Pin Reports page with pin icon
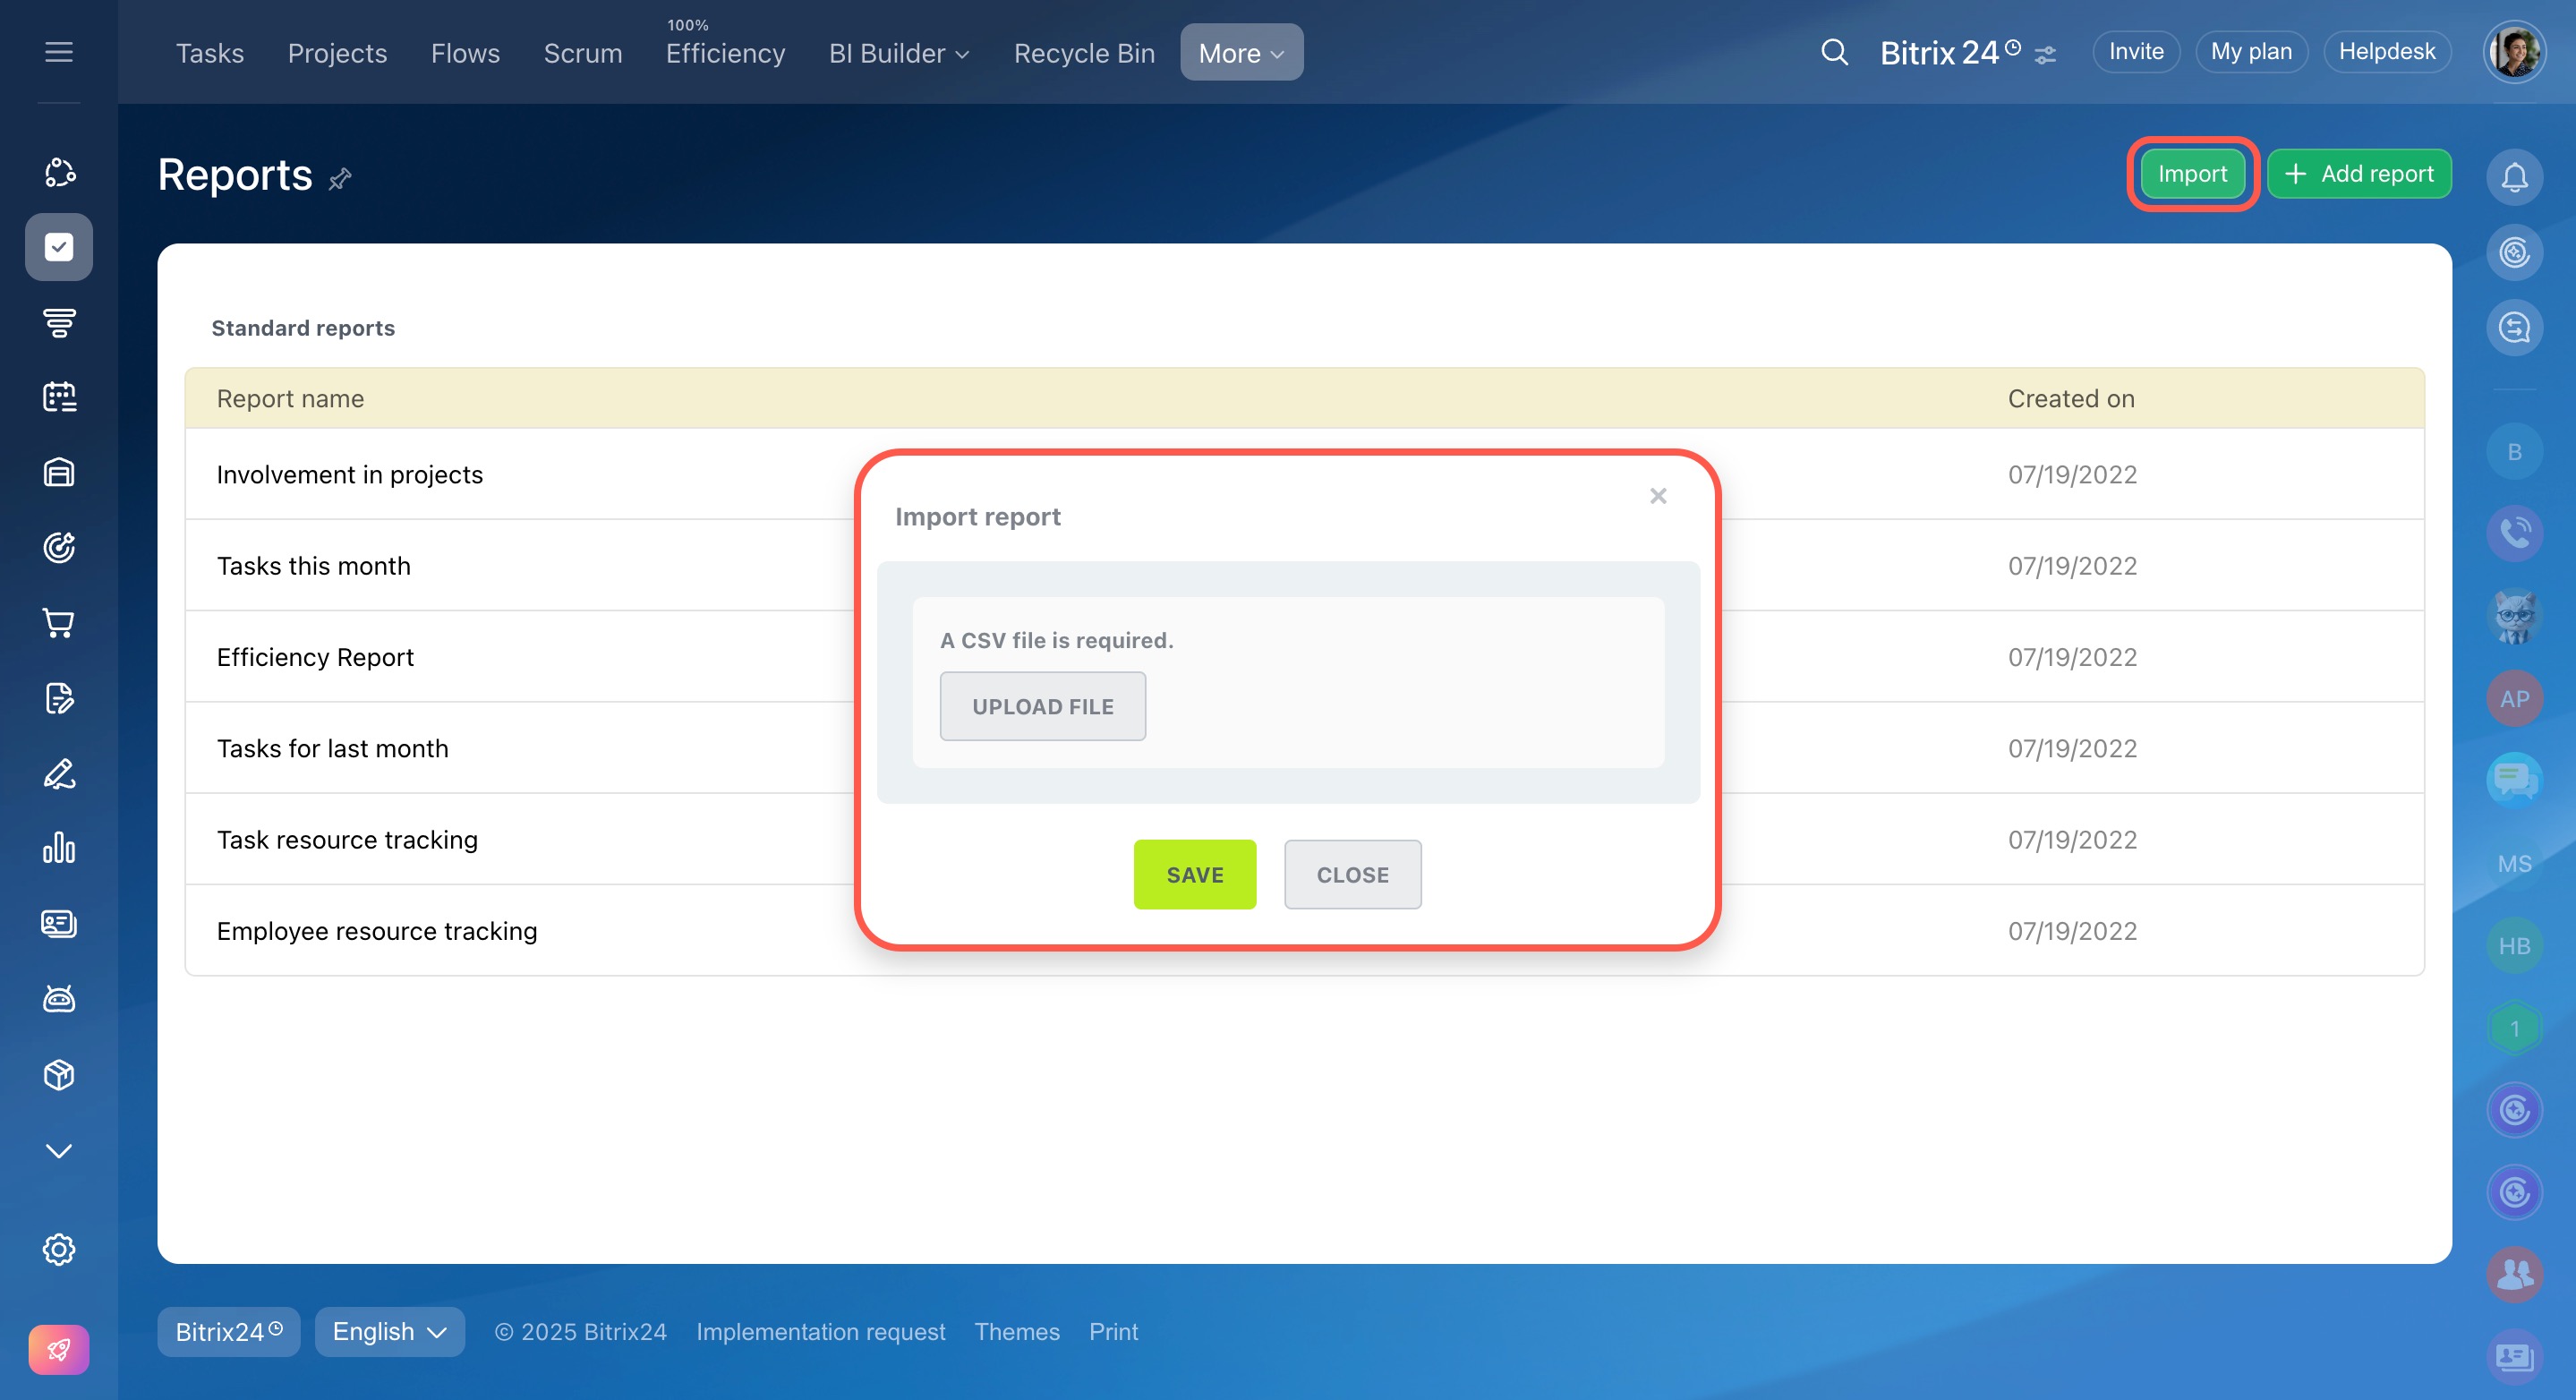The height and width of the screenshot is (1400, 2576). tap(340, 179)
